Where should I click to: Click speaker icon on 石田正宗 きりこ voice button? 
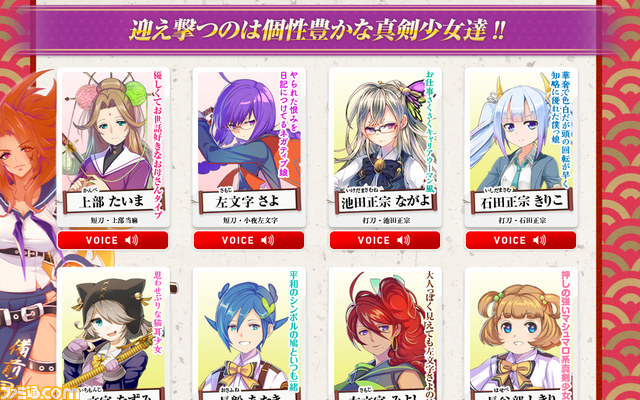[540, 240]
